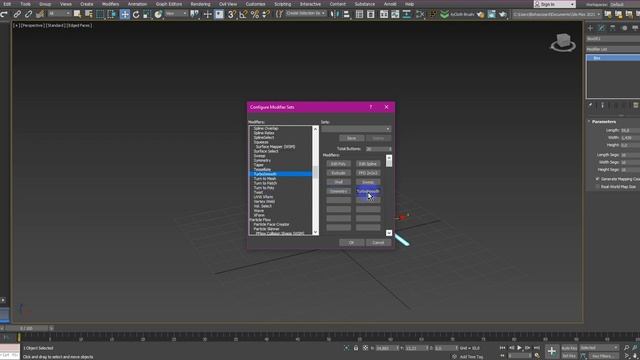Viewport: 640px width, 360px height.
Task: Click the Length parameter field
Action: pyautogui.click(x=630, y=130)
